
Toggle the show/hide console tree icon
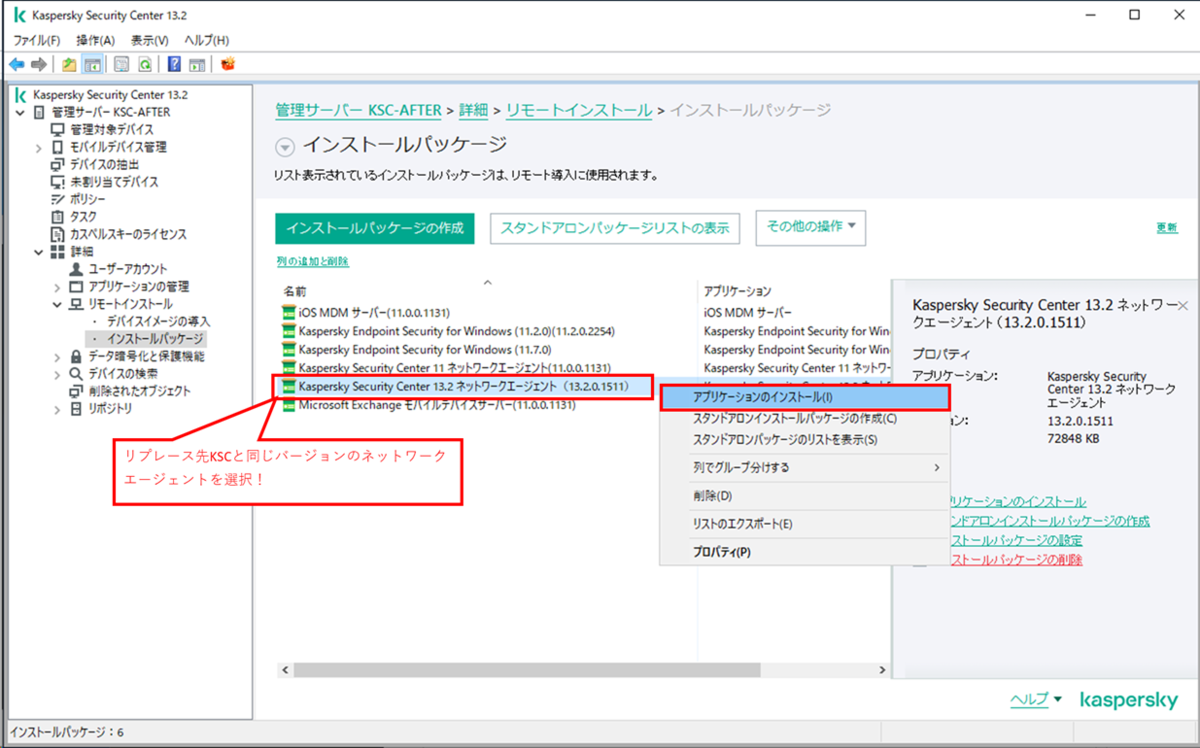91,64
